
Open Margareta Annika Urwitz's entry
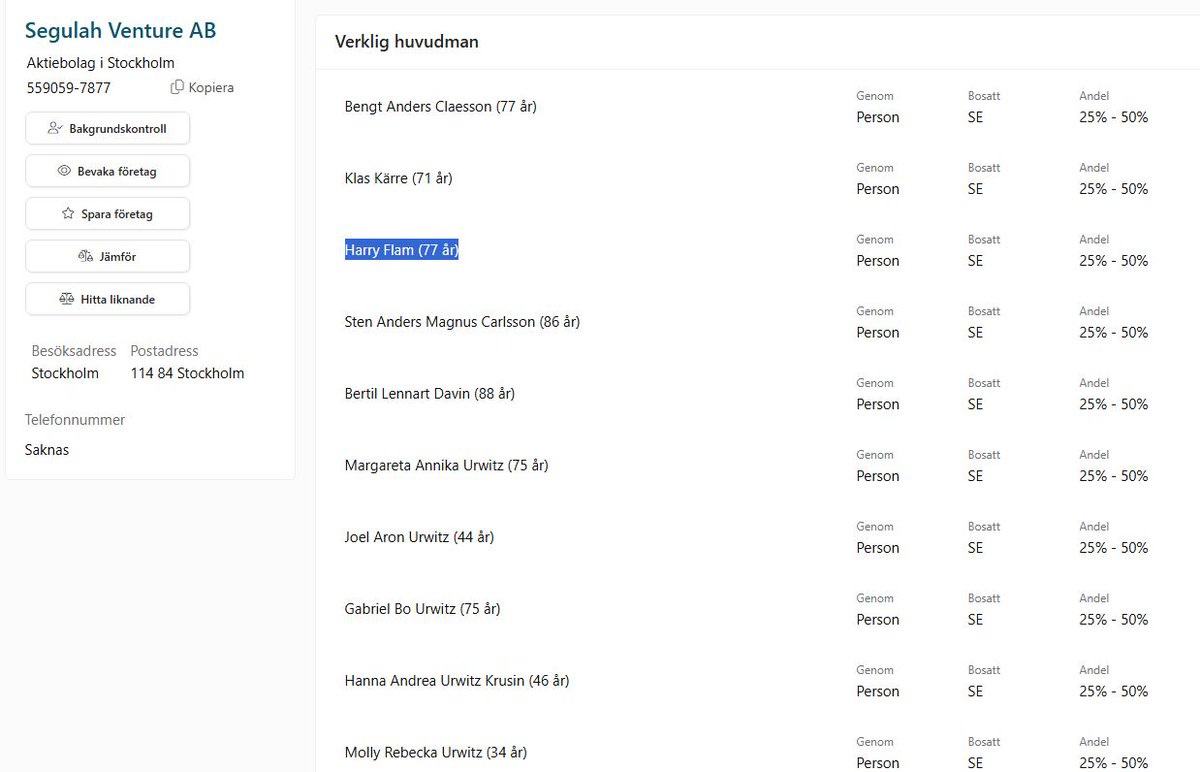[446, 465]
